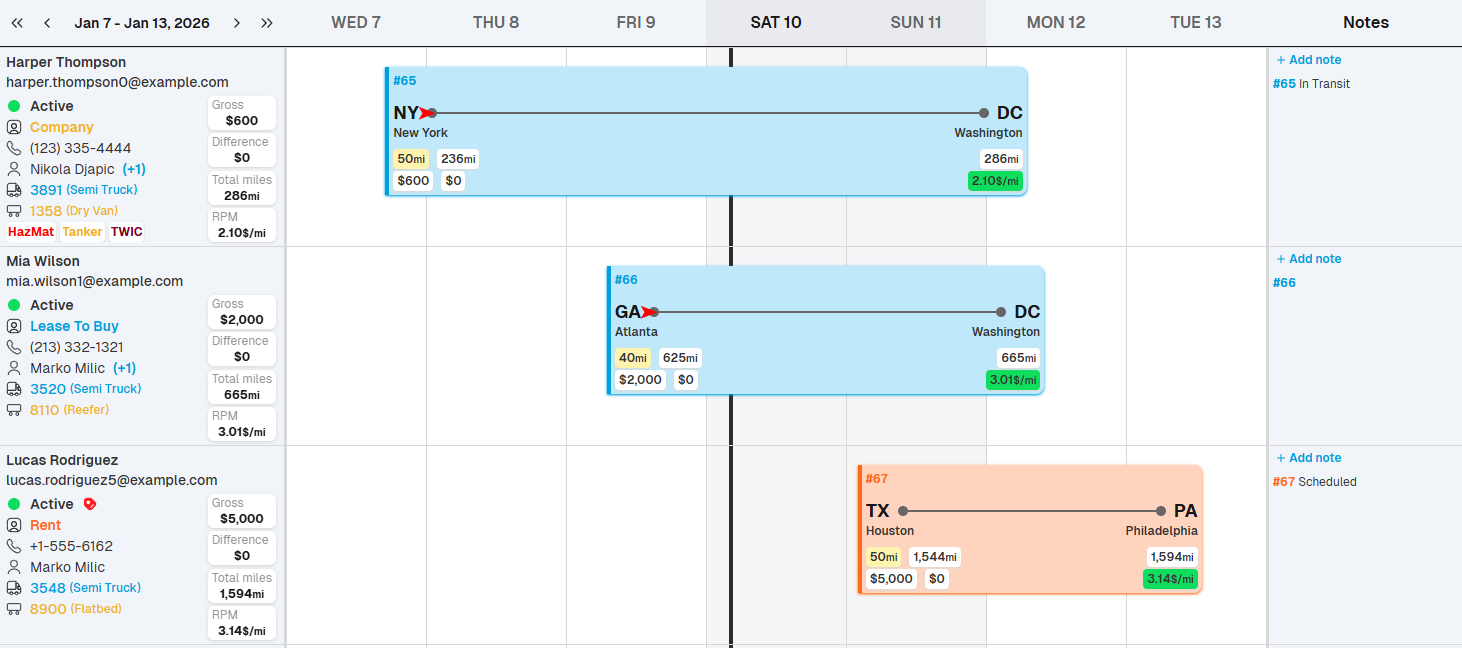Click the truck icon beside unit 3891
Screen dimensions: 1462x648
click(x=14, y=189)
